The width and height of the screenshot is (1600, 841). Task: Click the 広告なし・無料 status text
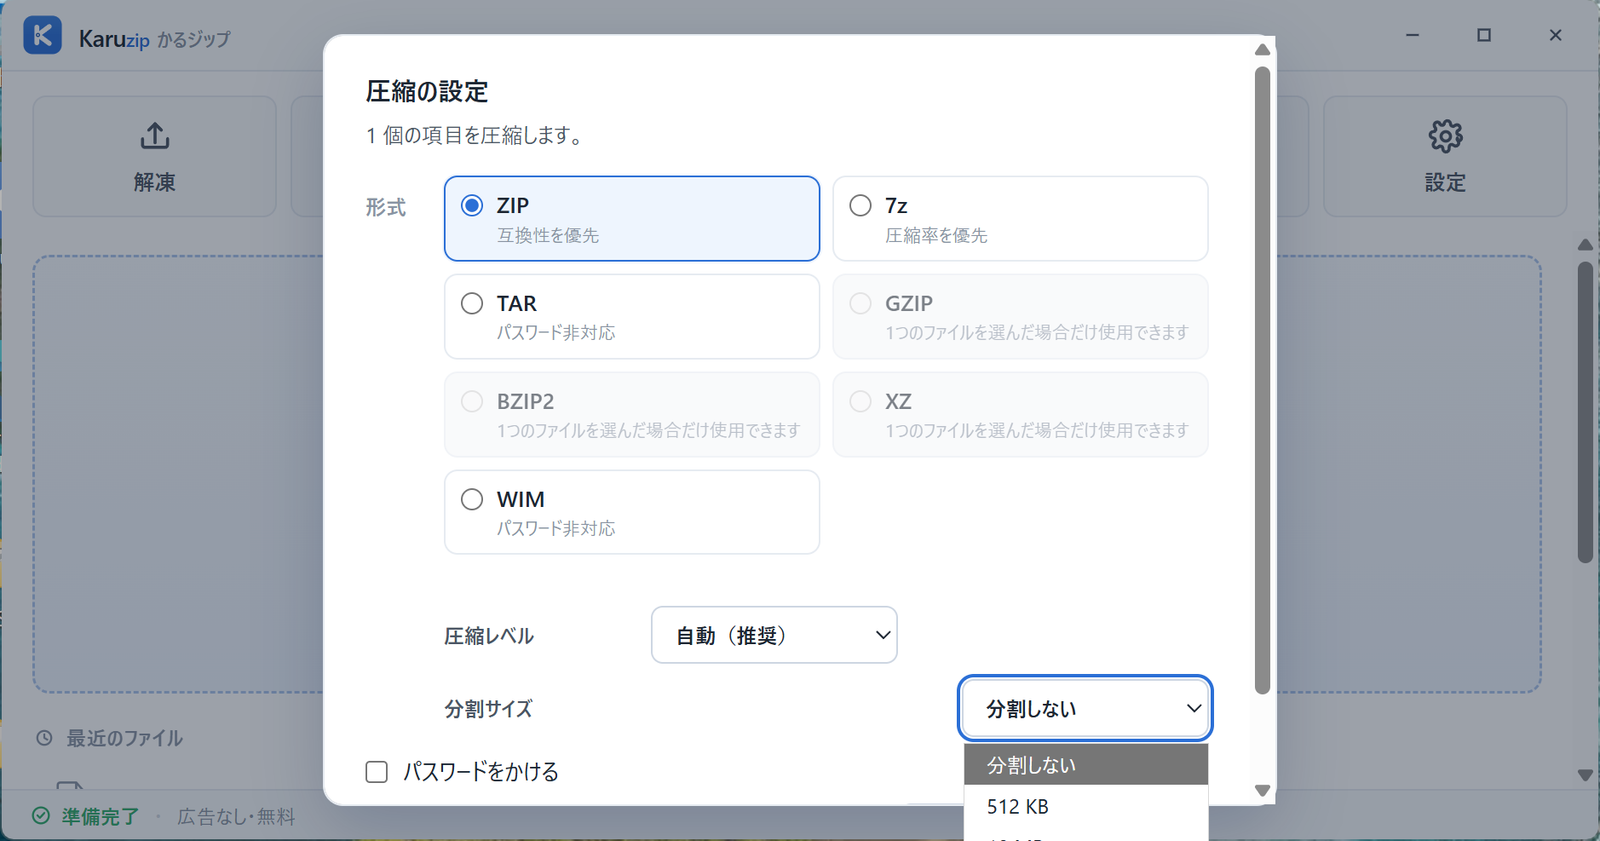[236, 816]
